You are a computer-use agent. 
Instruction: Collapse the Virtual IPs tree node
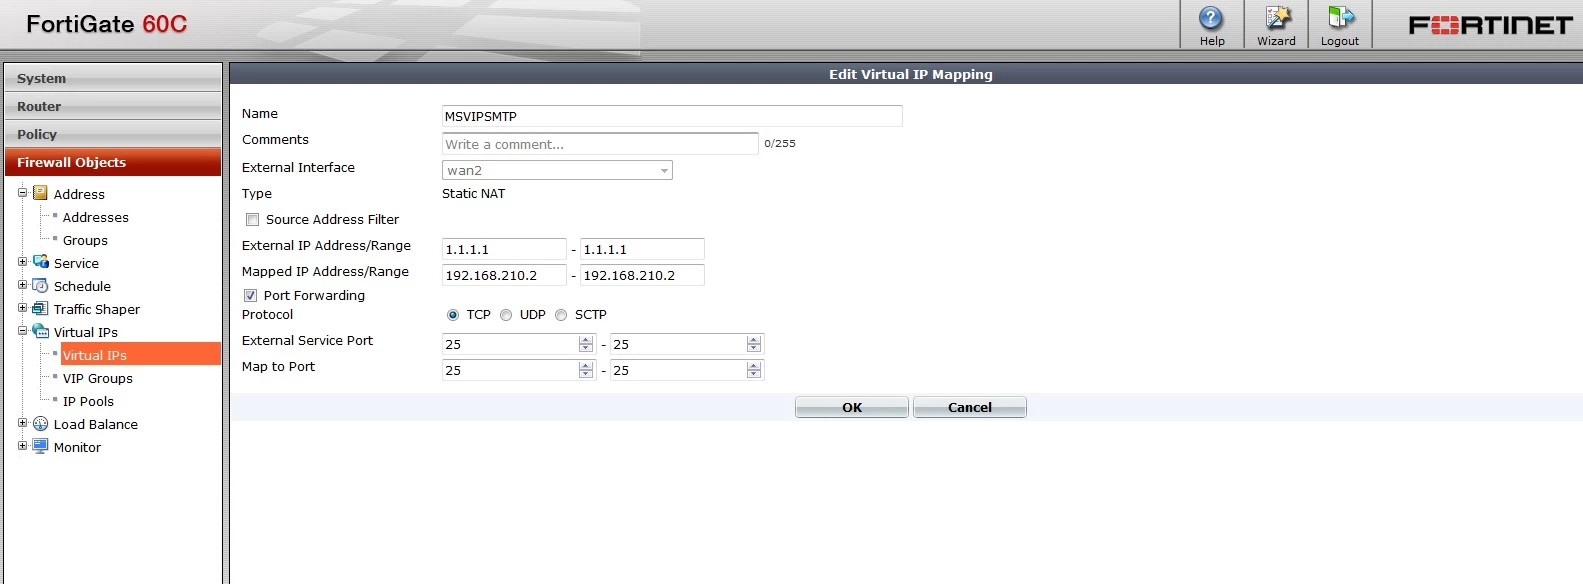(22, 330)
